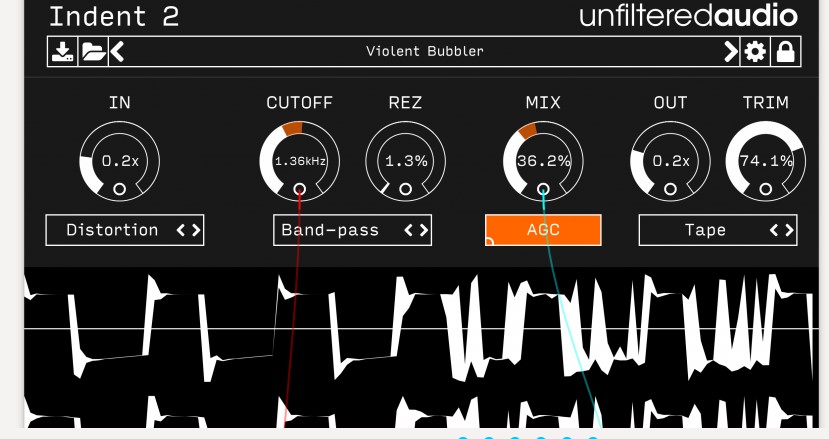Open the Tape mode selector
The image size is (829, 439).
718,230
